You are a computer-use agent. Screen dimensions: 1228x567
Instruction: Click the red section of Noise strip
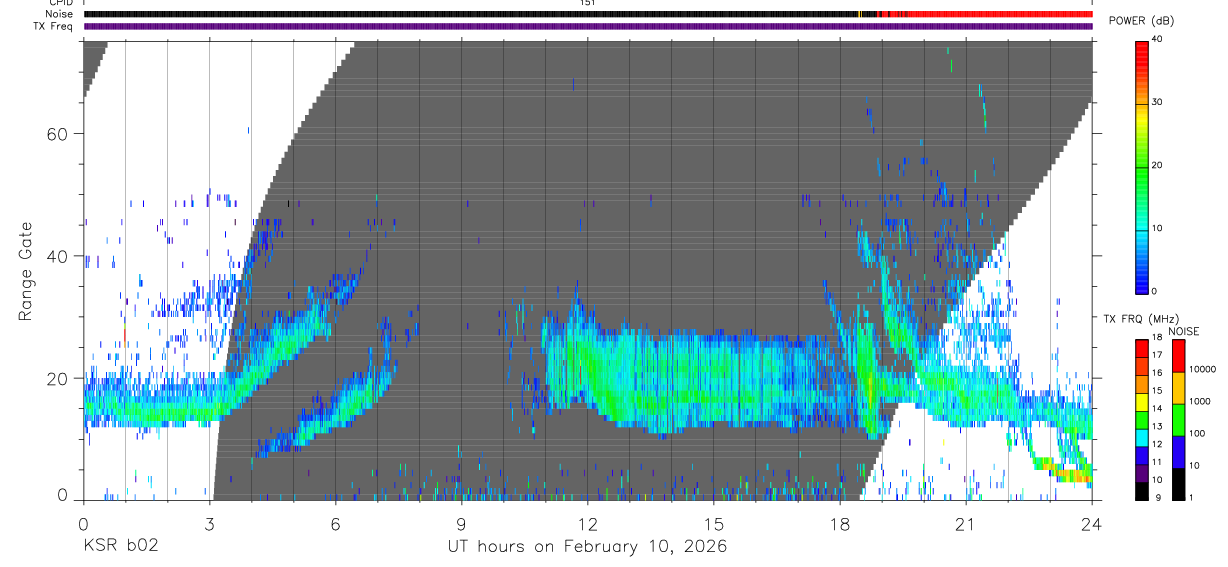pos(985,14)
